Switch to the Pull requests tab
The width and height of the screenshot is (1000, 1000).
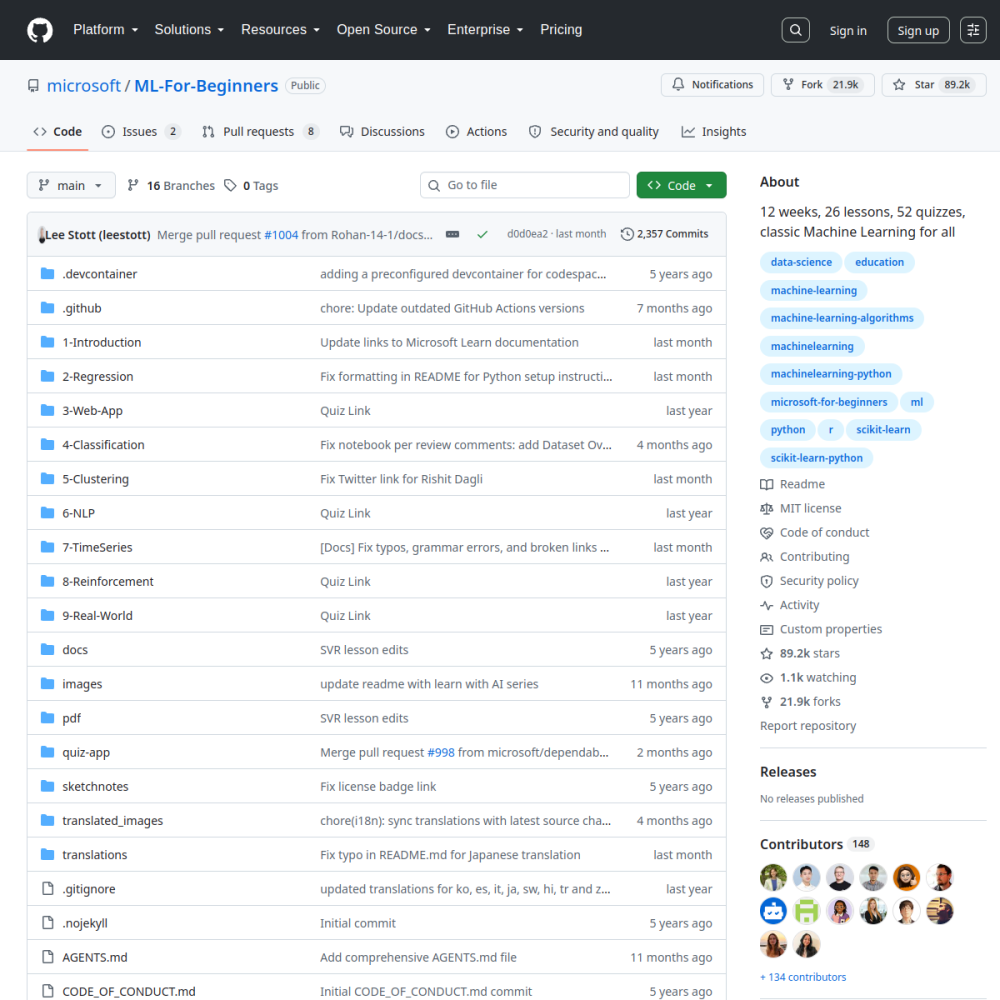(260, 132)
